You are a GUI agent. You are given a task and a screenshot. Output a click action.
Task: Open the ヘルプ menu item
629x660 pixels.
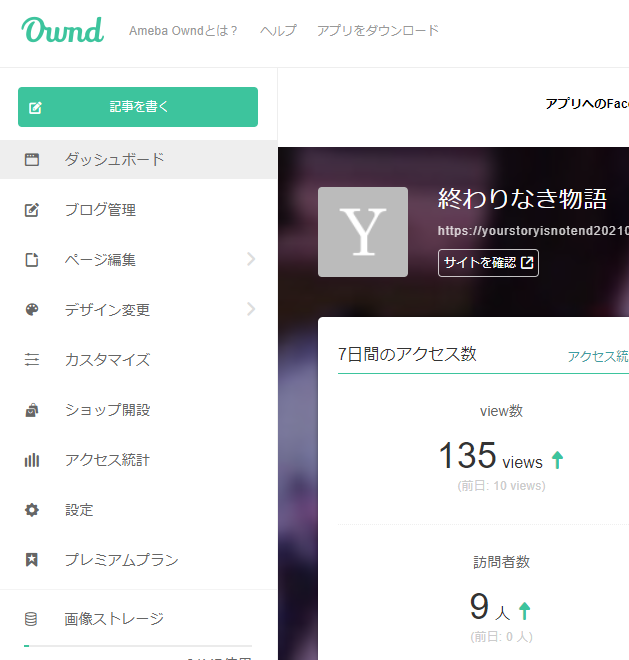coord(278,31)
